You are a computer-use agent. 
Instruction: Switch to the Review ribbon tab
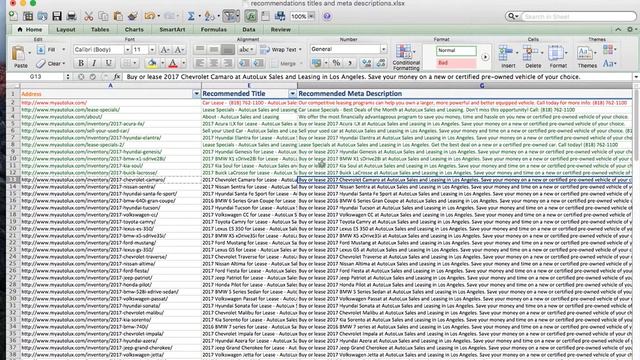tap(281, 29)
